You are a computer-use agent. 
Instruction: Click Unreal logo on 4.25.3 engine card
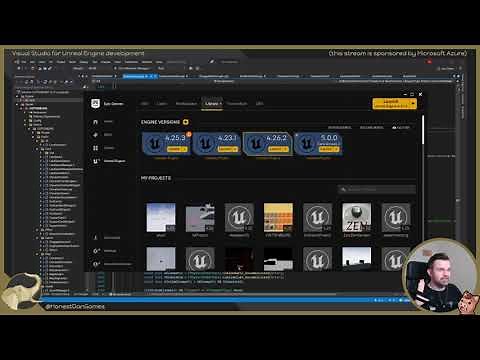click(154, 144)
